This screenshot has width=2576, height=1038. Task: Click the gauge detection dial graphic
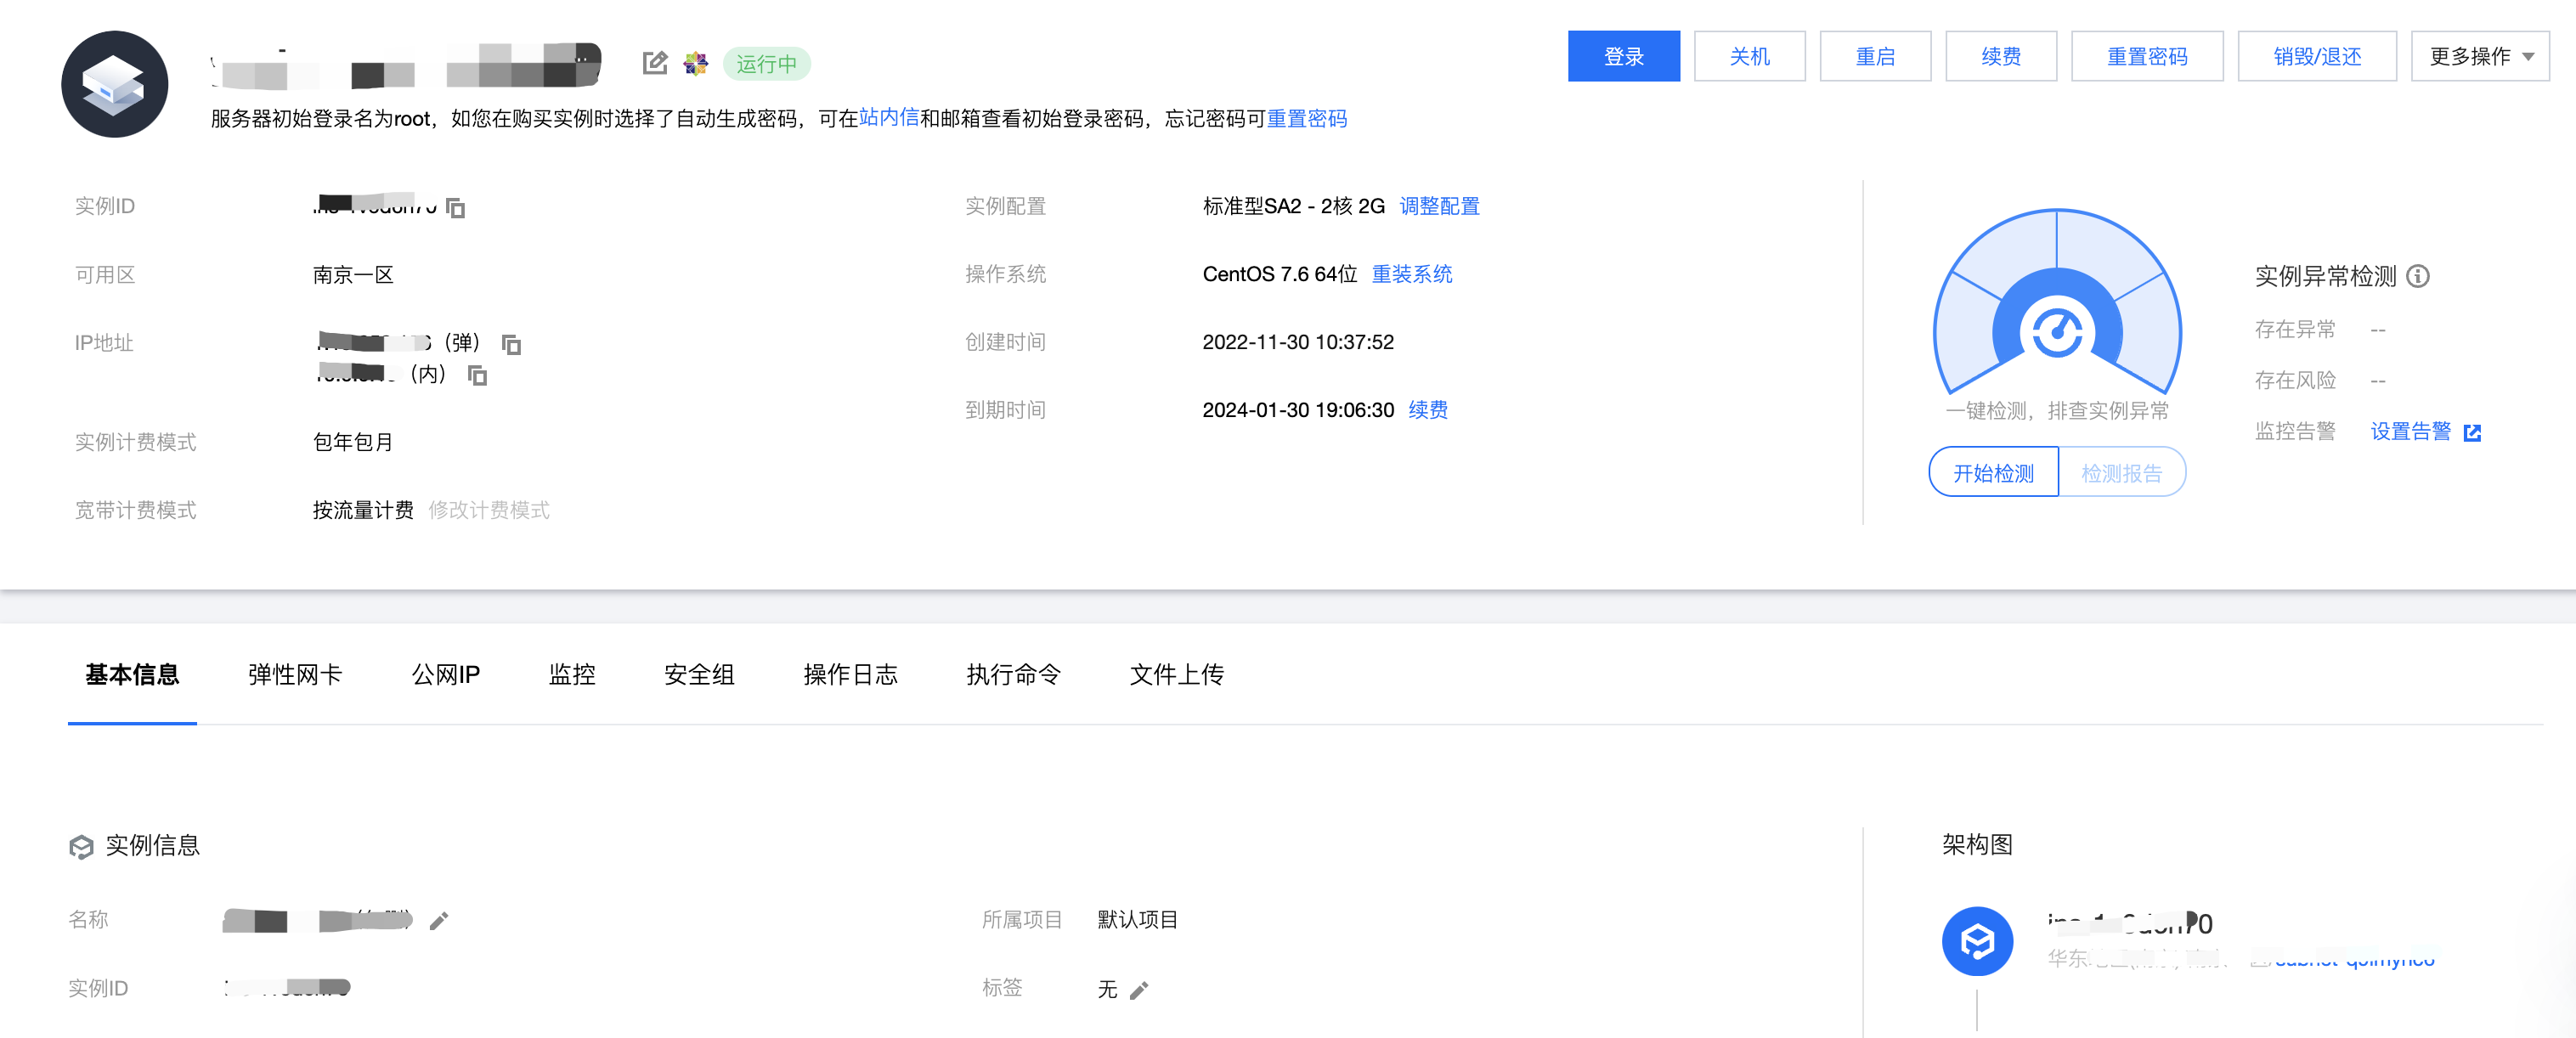click(x=2057, y=302)
